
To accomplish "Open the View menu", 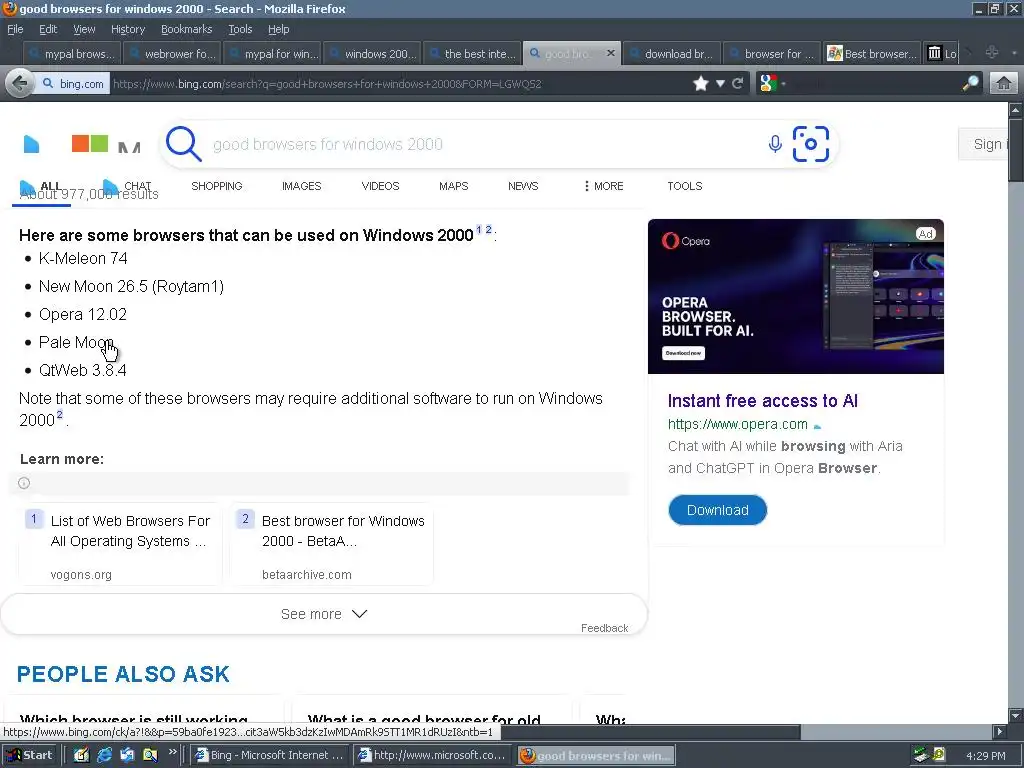I will pyautogui.click(x=84, y=29).
